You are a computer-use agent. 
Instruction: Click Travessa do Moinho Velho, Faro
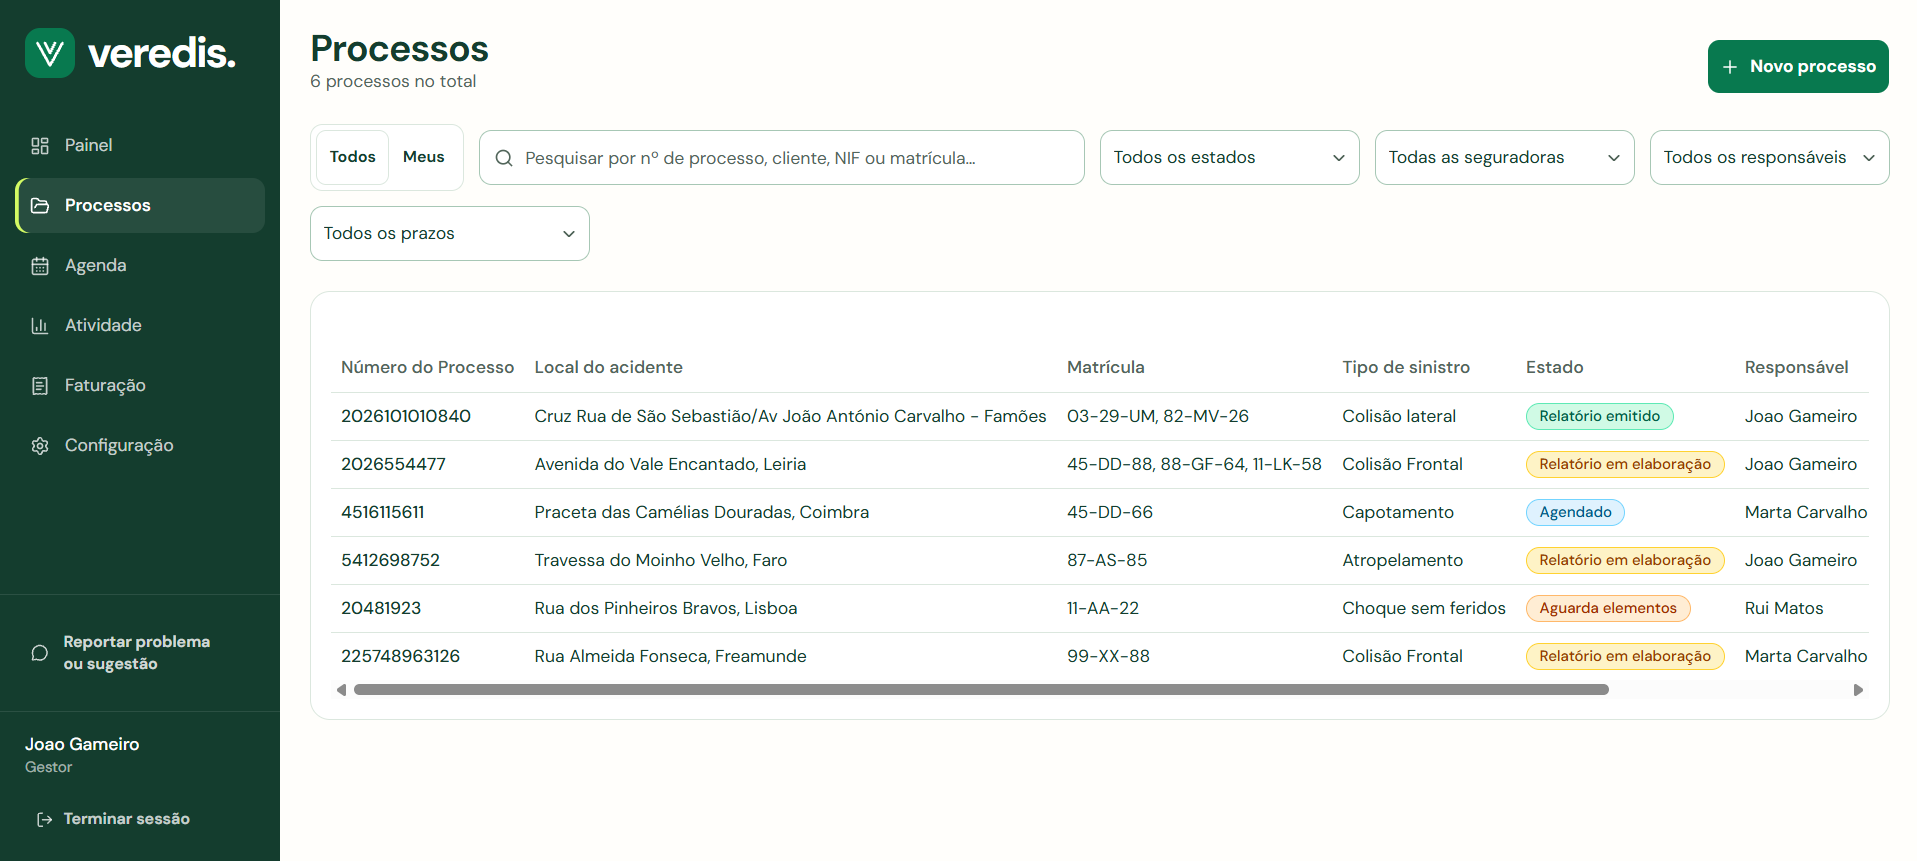(660, 561)
